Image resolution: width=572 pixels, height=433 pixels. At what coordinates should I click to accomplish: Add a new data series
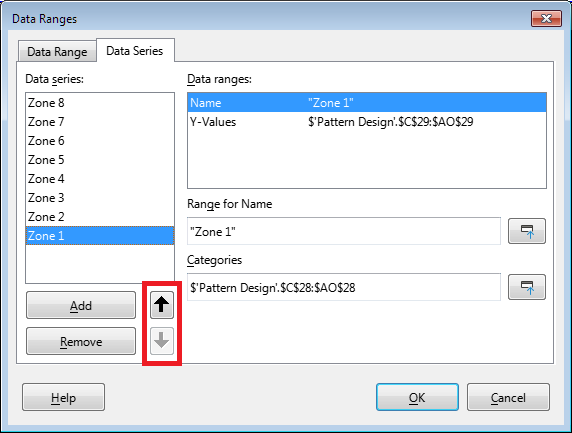point(81,305)
